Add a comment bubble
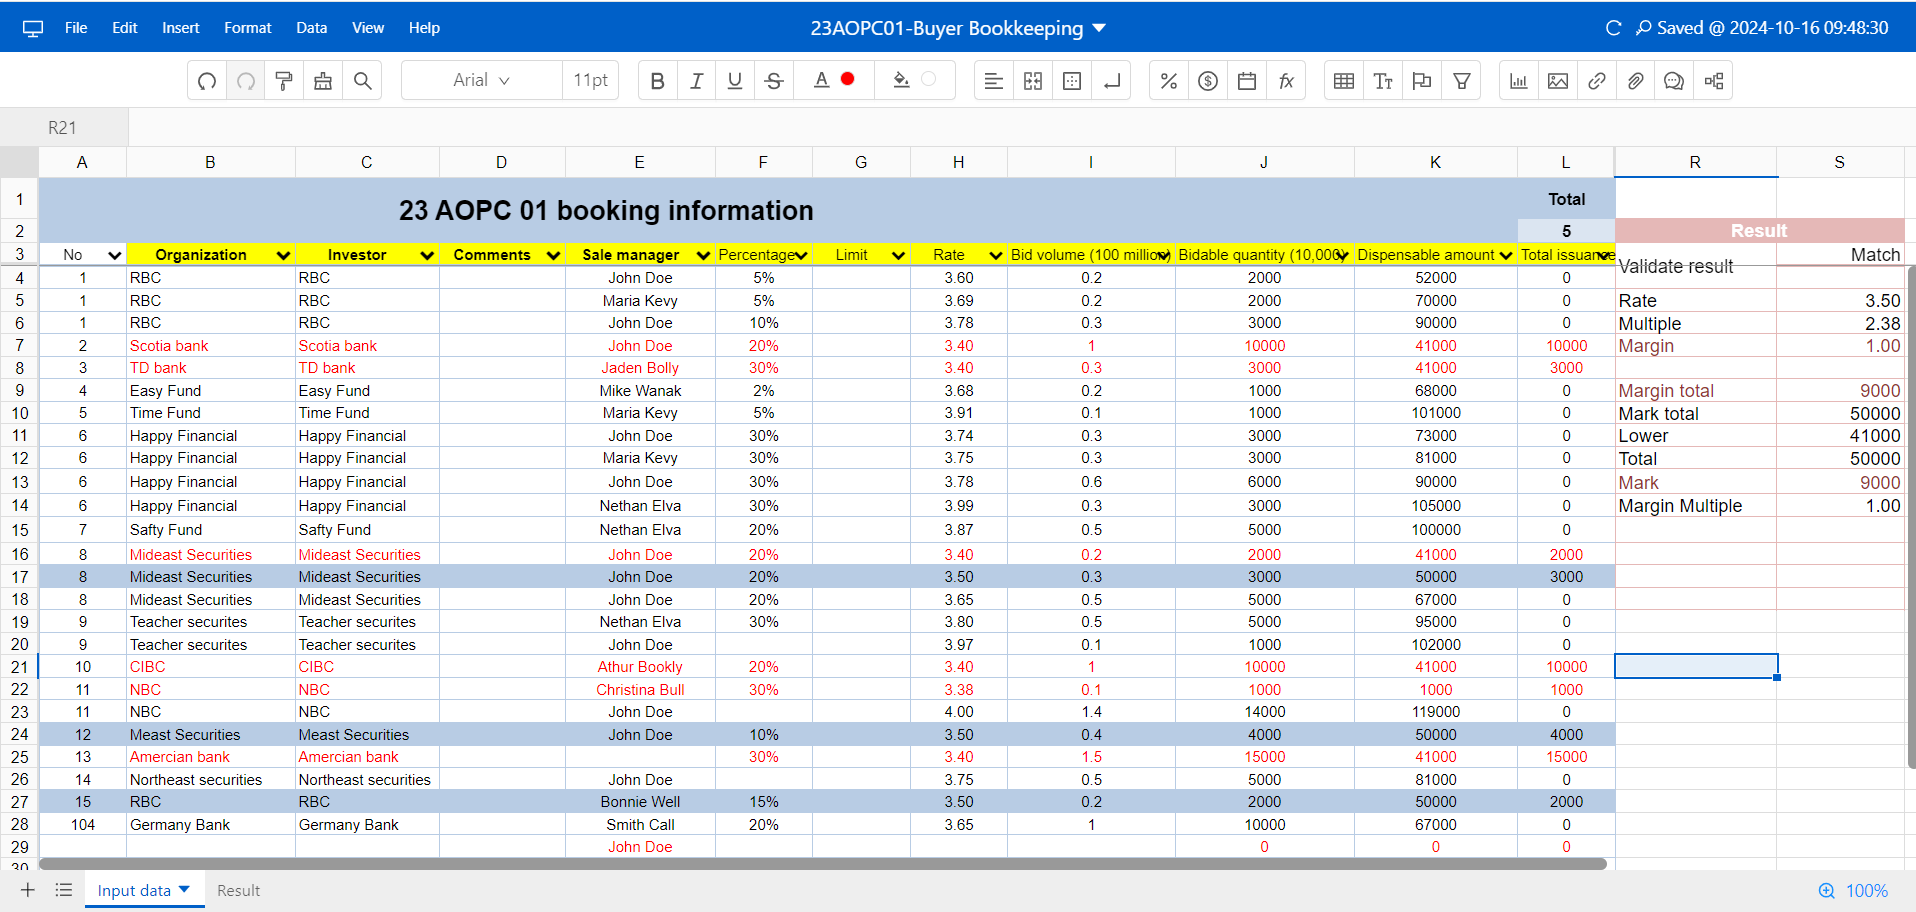Screen dimensions: 1916x912 point(1674,81)
